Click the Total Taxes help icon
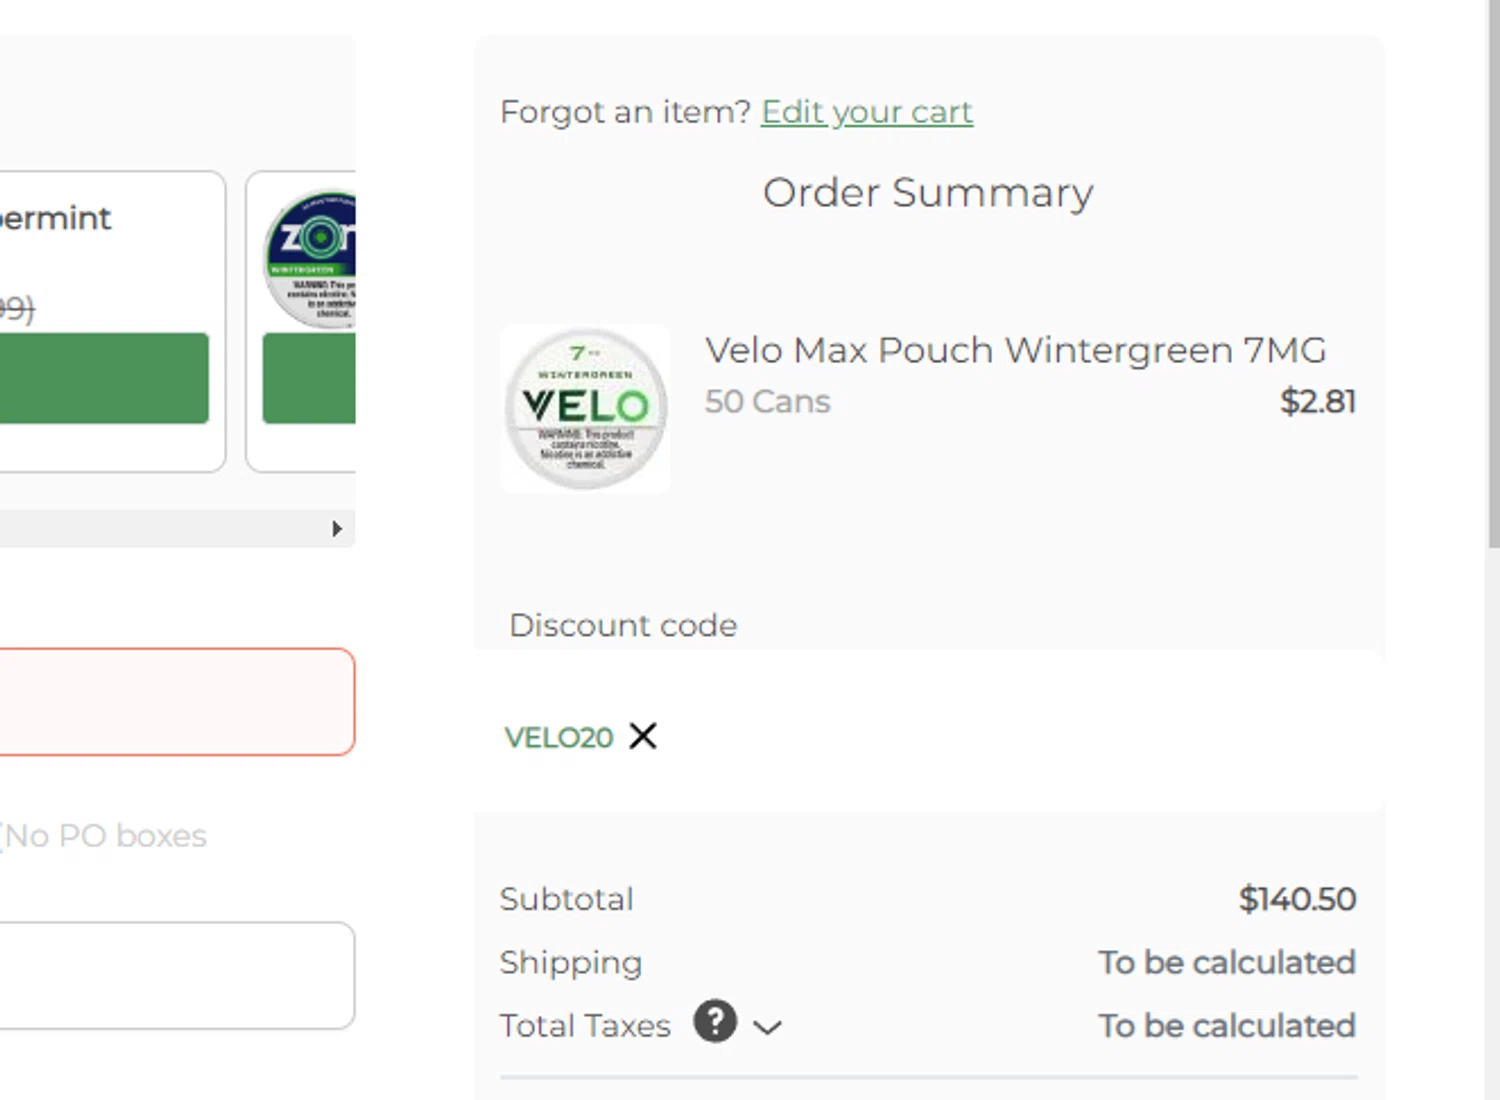1500x1100 pixels. coord(715,1022)
